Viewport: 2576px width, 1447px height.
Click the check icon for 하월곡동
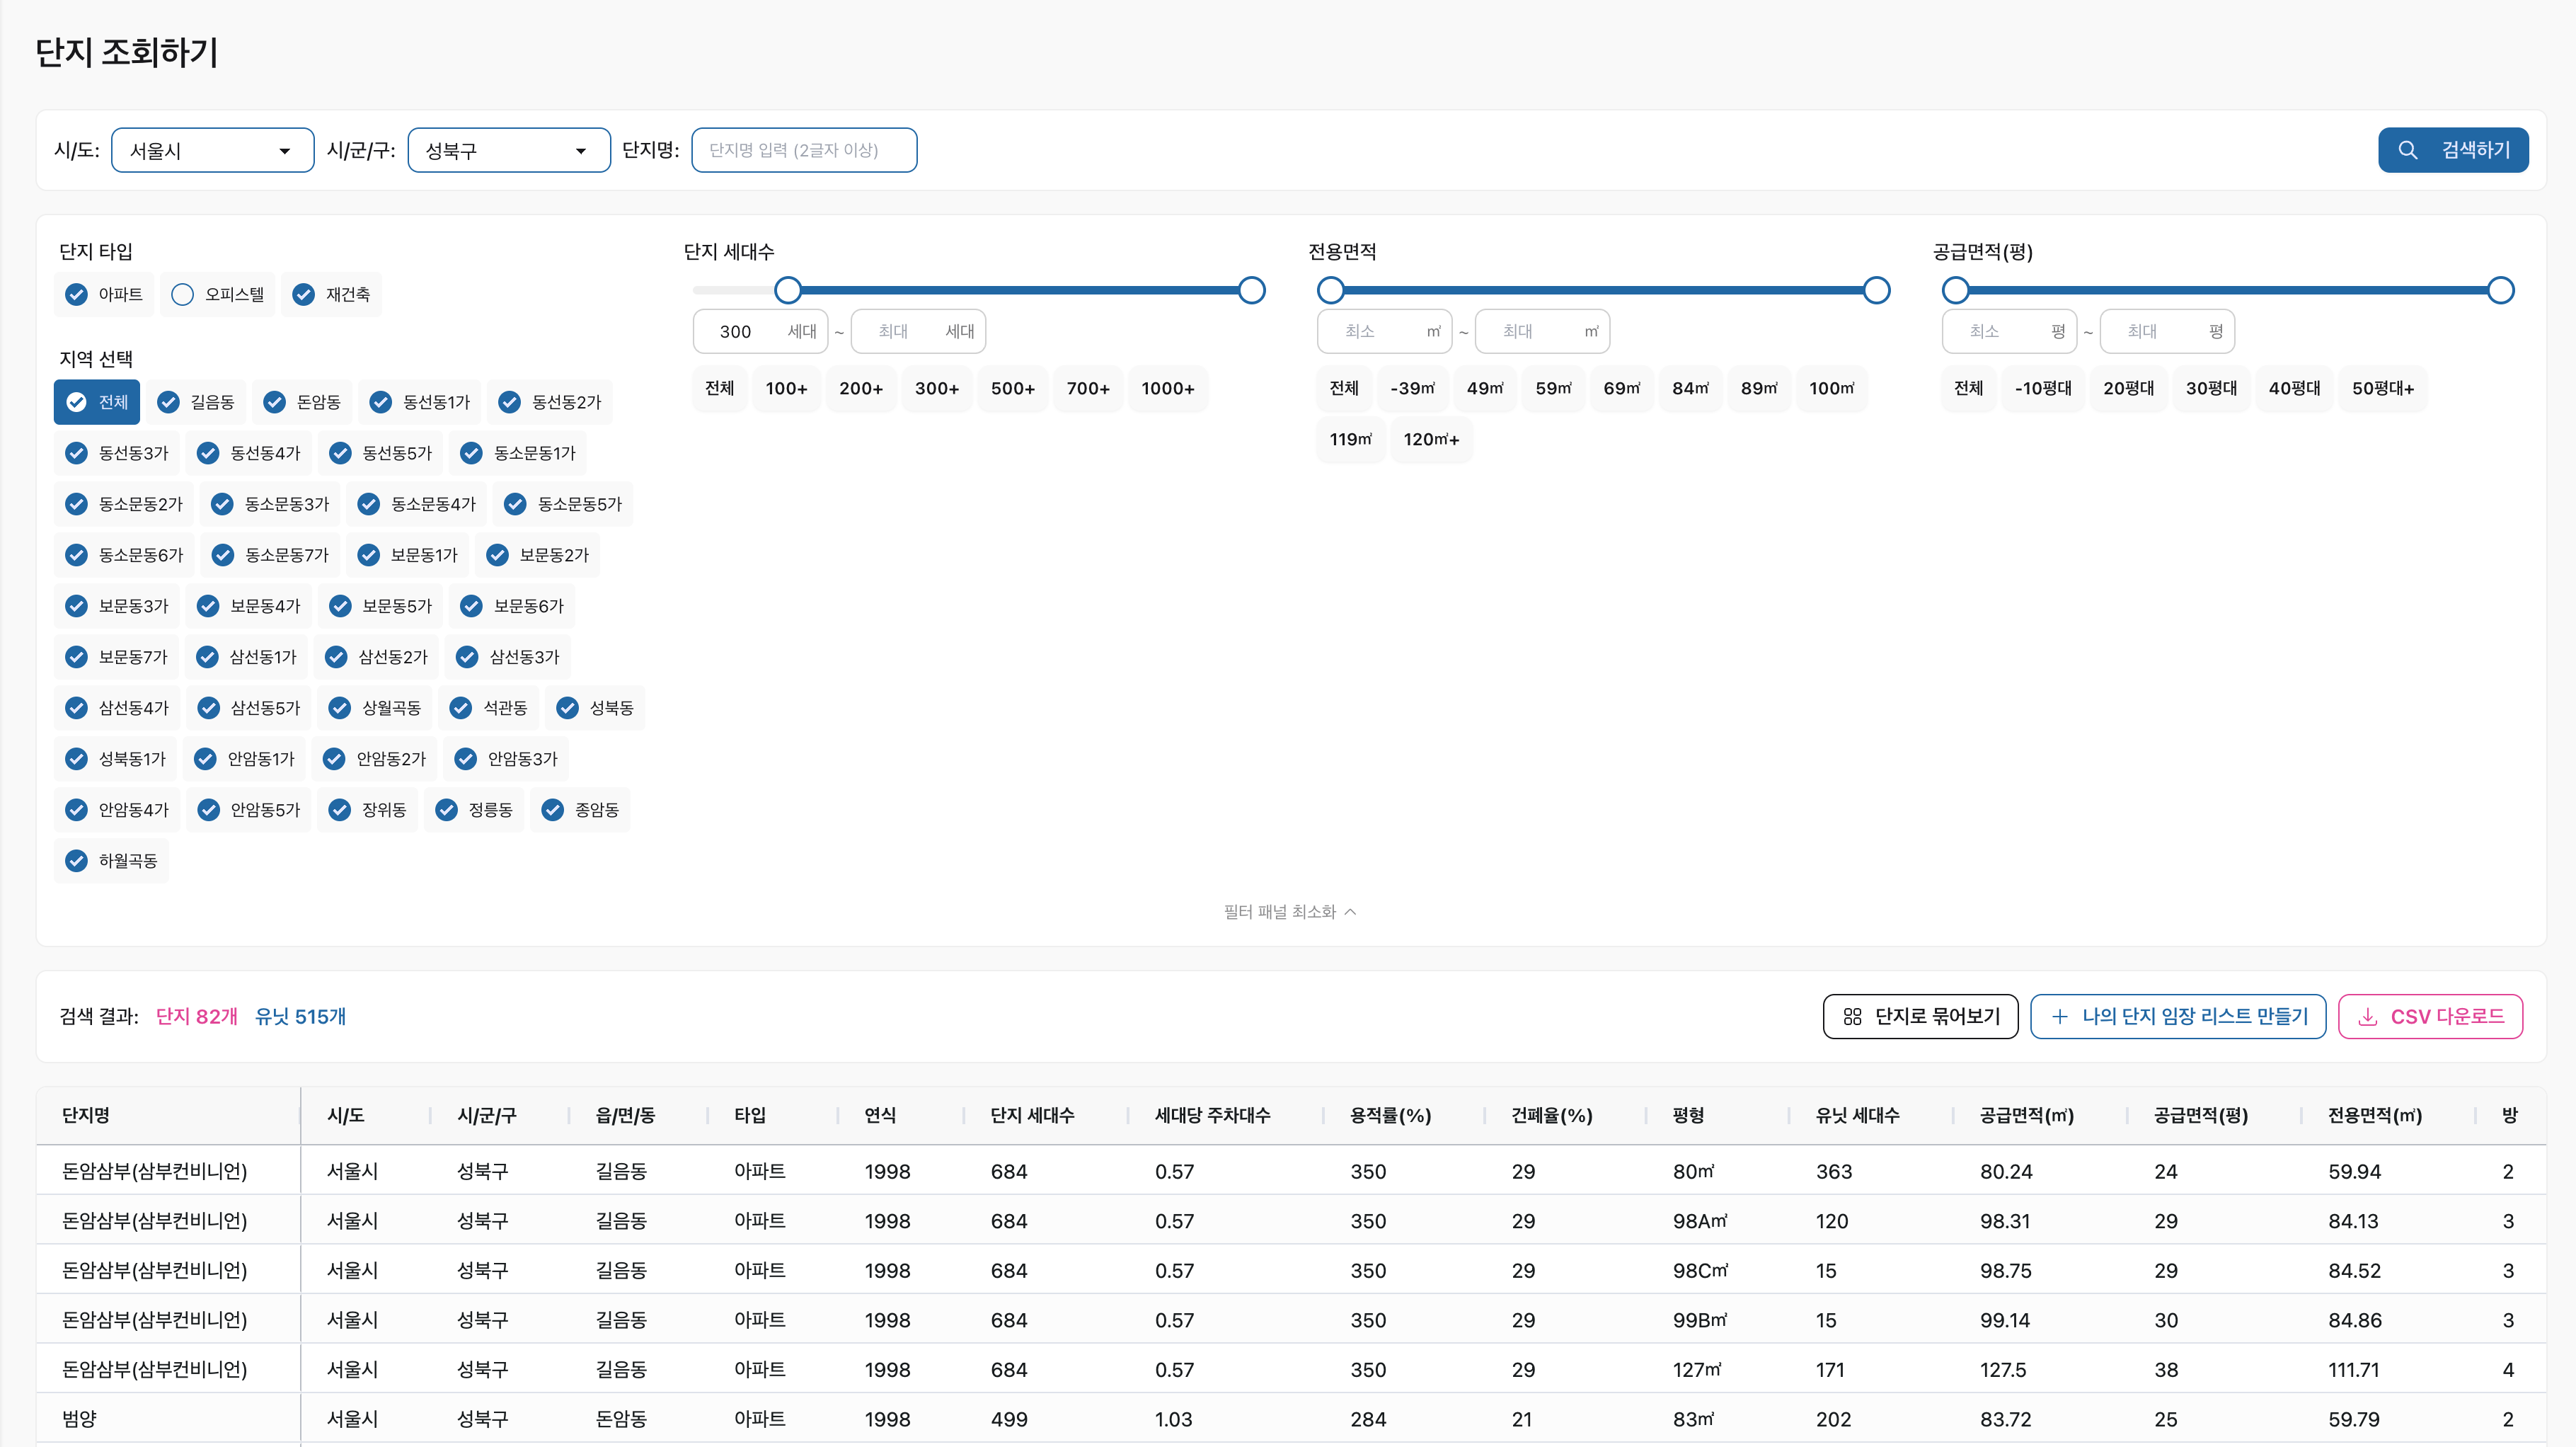pos(77,860)
